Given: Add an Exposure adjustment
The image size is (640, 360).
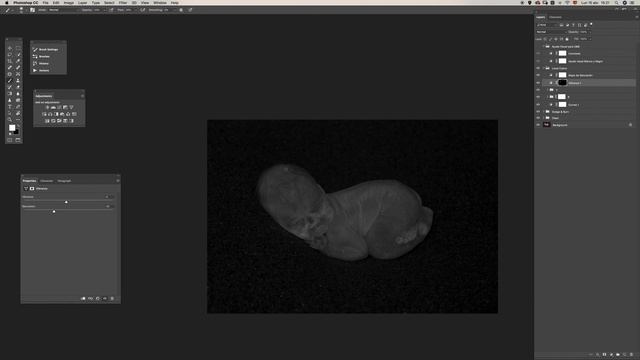Looking at the screenshot, I should tap(65, 107).
